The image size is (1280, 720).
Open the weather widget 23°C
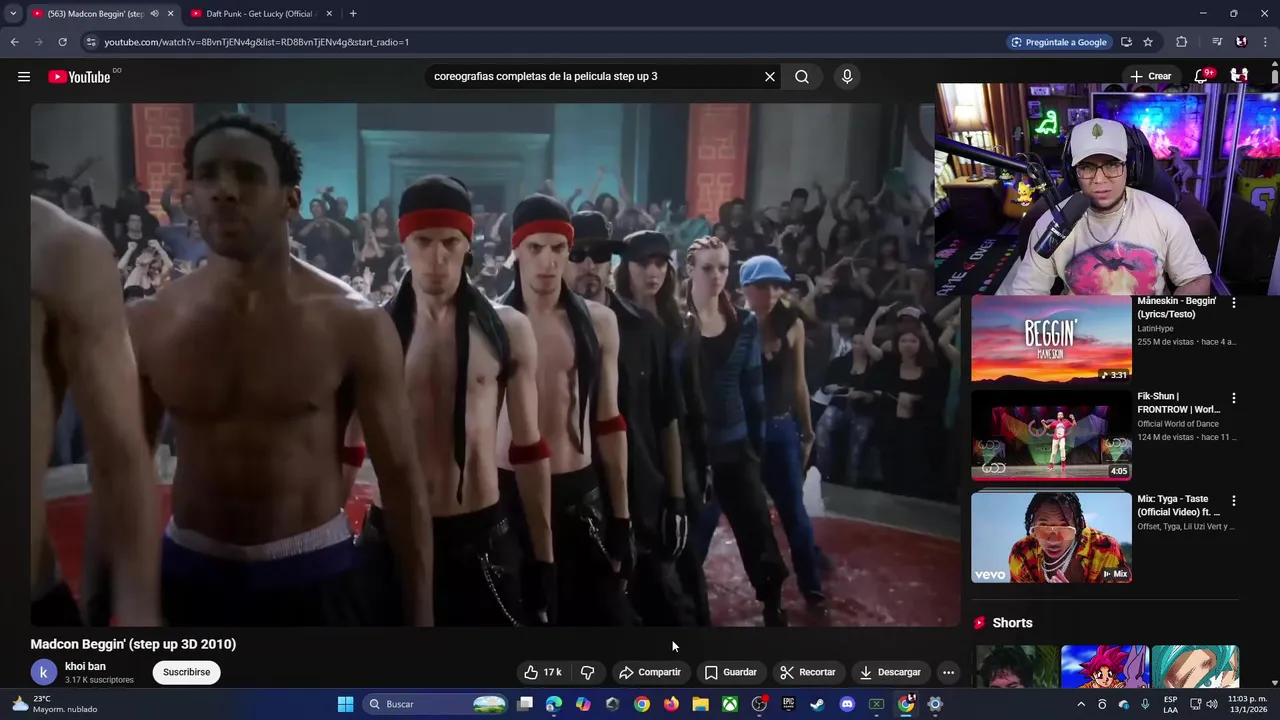54,704
